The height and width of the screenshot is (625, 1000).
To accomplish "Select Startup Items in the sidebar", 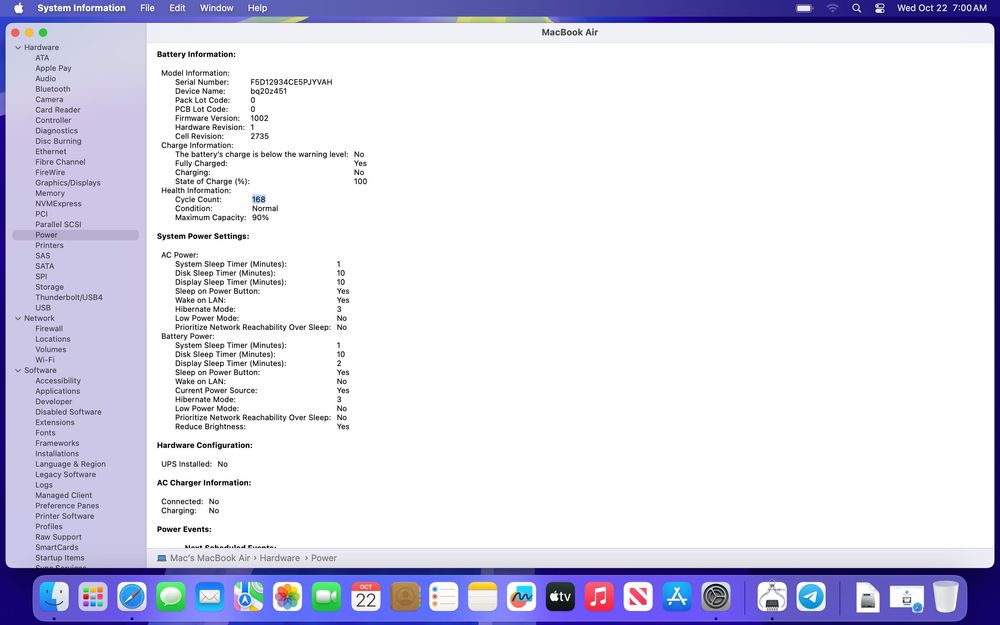I will point(60,558).
